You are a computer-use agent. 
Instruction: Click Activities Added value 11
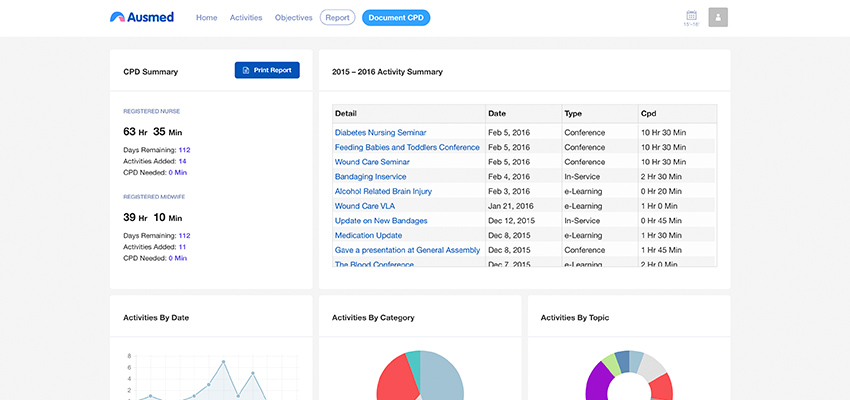[182, 247]
